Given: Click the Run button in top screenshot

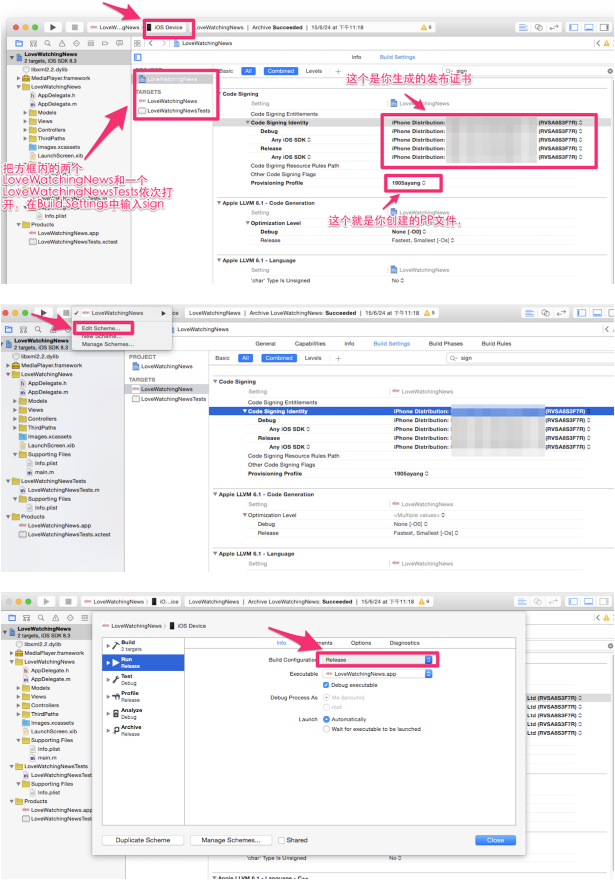Looking at the screenshot, I should coord(53,27).
